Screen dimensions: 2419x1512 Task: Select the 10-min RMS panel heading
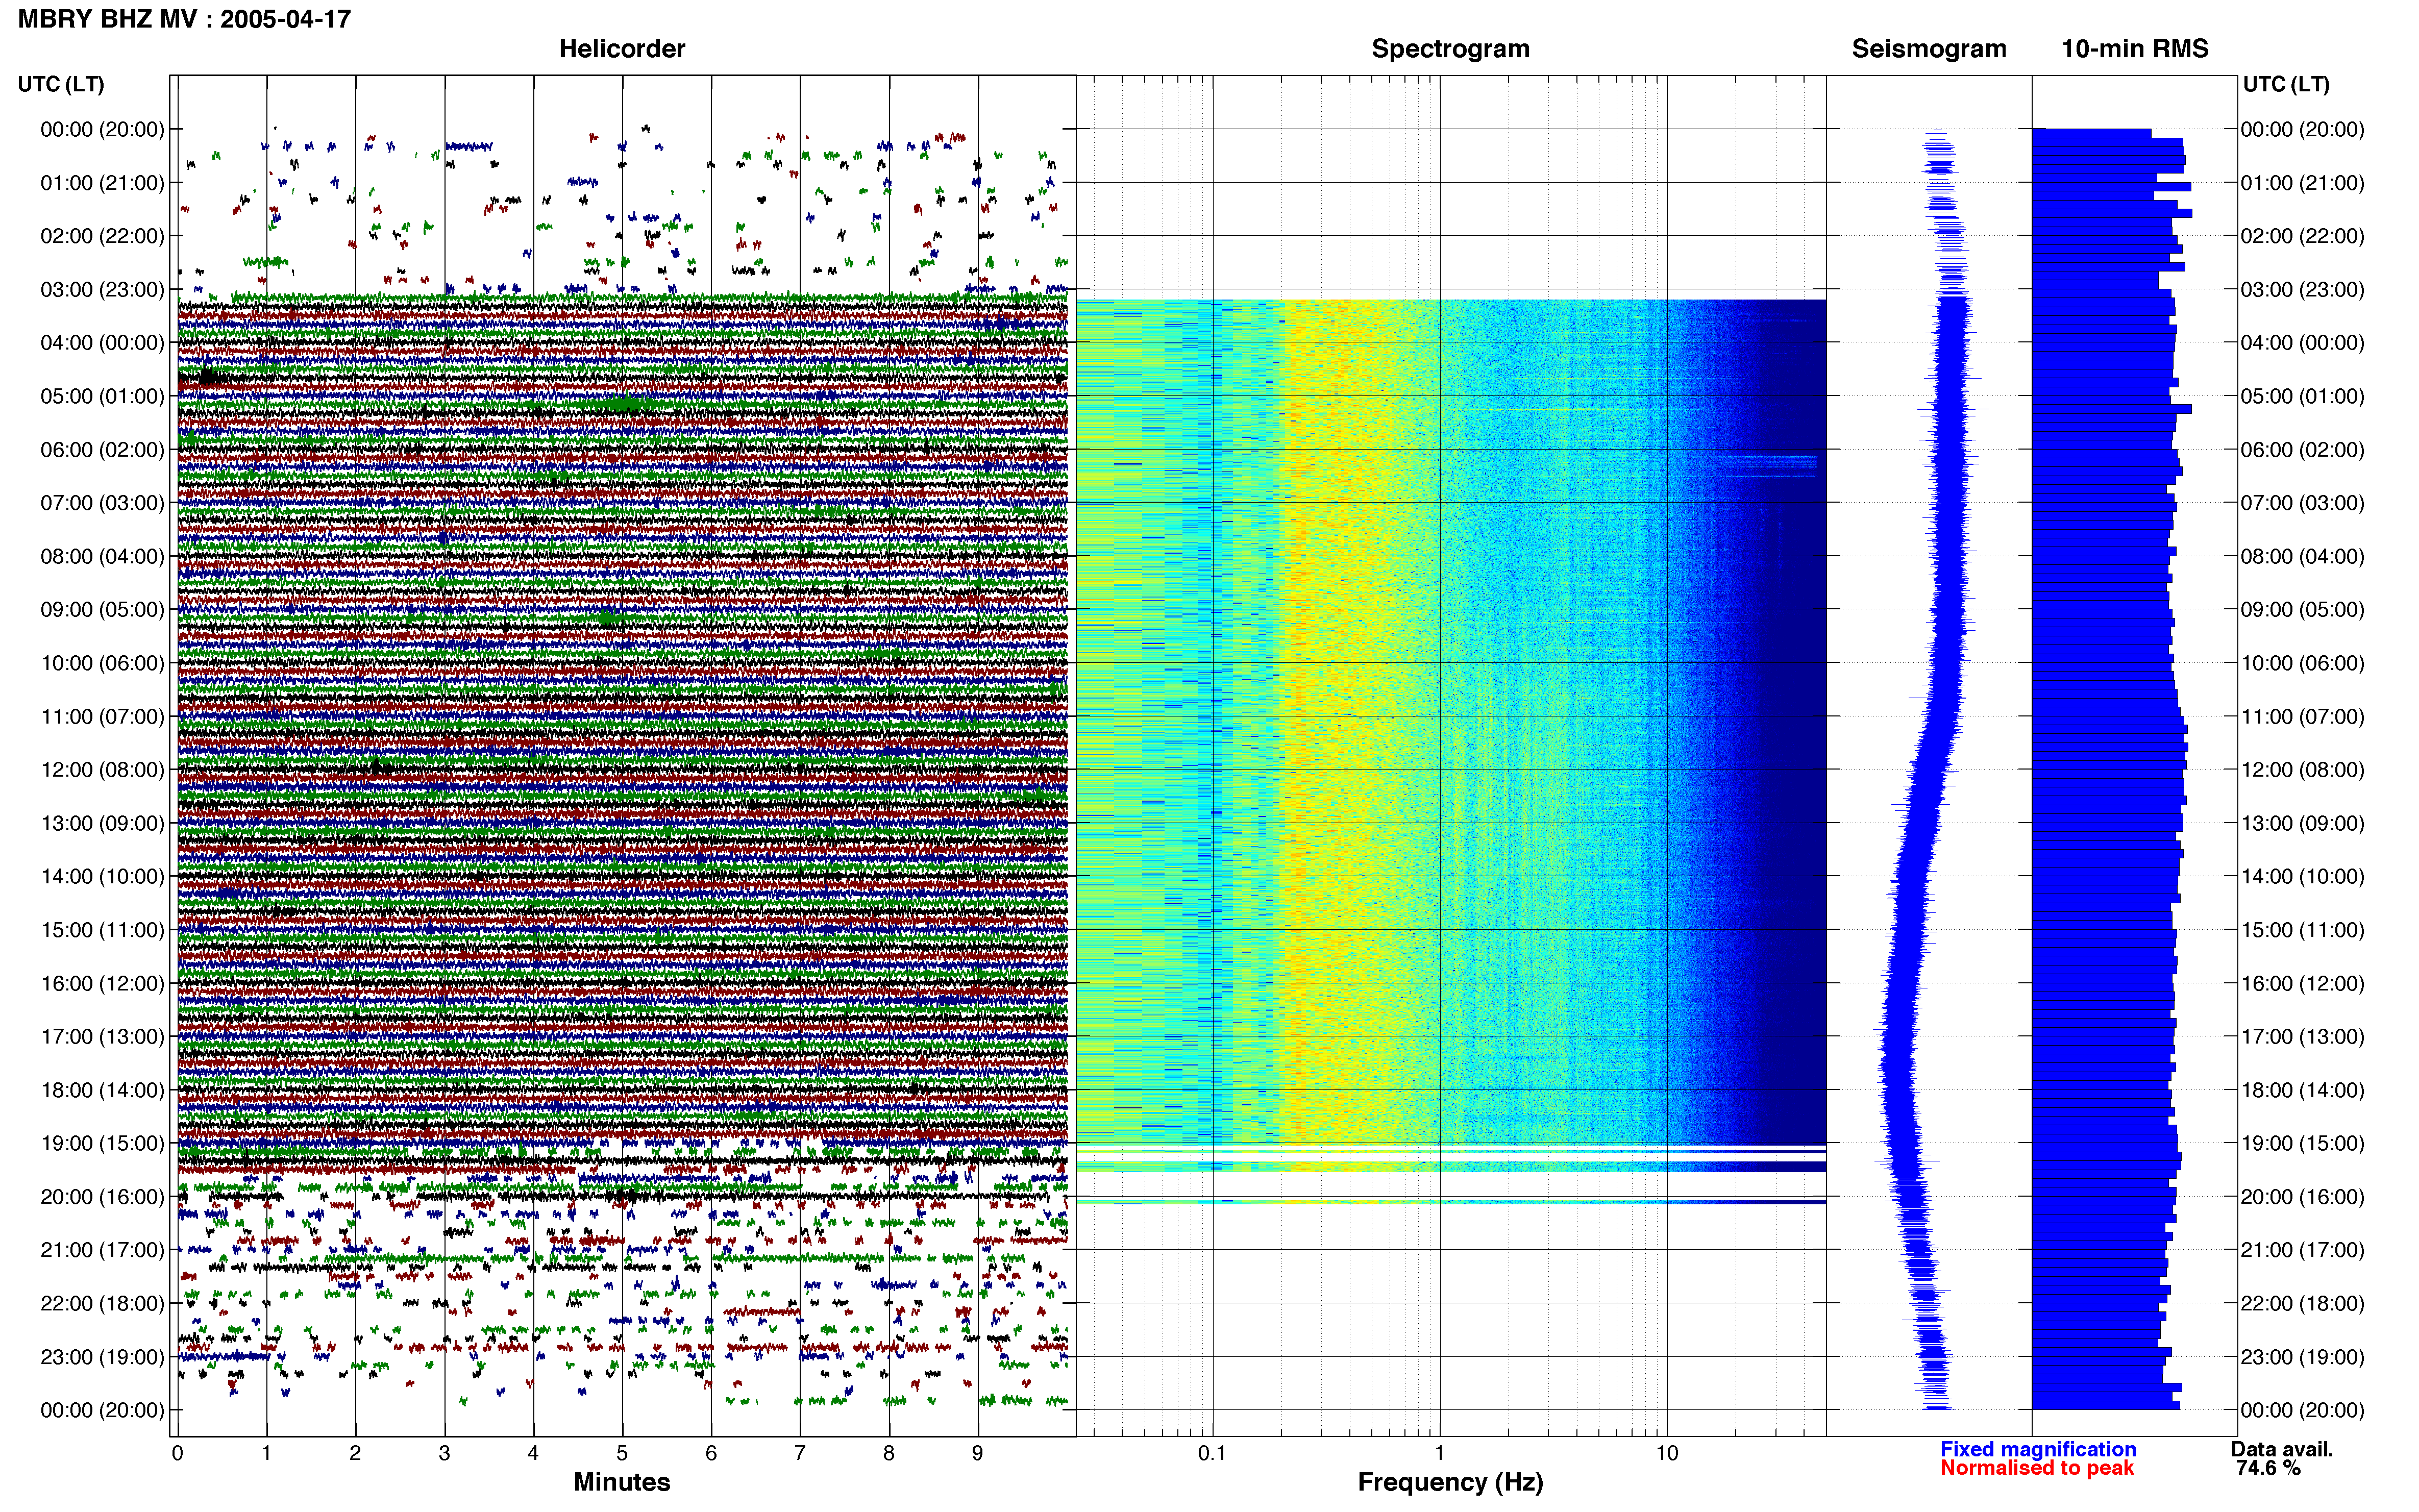pos(2134,49)
